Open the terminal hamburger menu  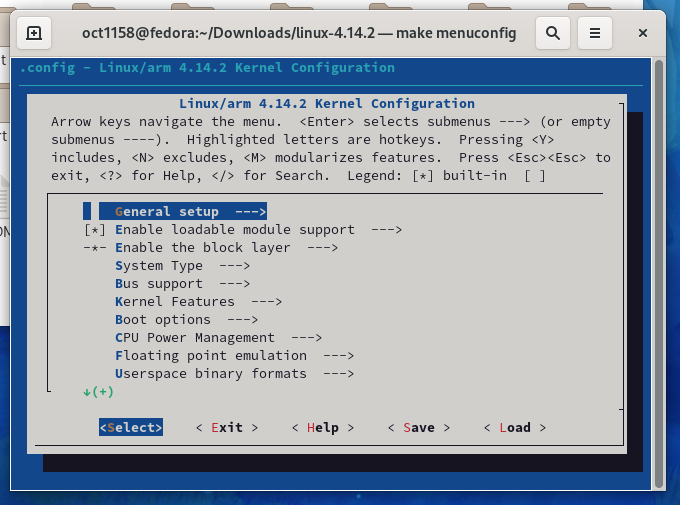[595, 33]
